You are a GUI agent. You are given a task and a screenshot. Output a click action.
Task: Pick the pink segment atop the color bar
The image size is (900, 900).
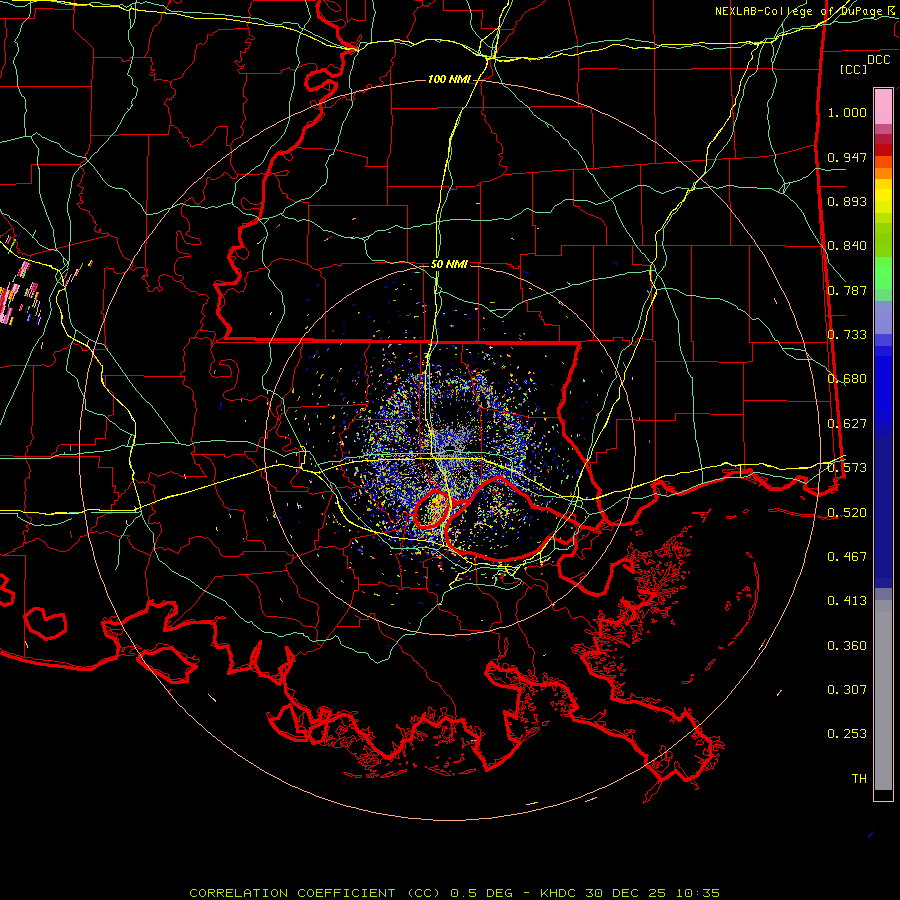click(x=883, y=106)
